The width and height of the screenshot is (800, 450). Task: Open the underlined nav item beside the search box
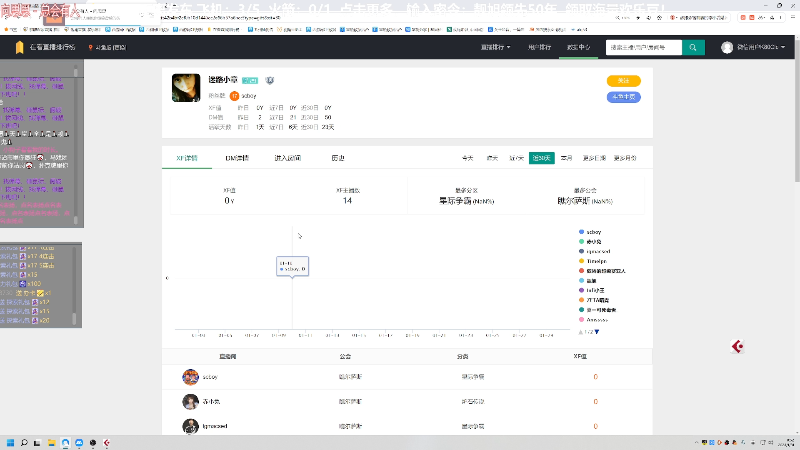pyautogui.click(x=579, y=47)
